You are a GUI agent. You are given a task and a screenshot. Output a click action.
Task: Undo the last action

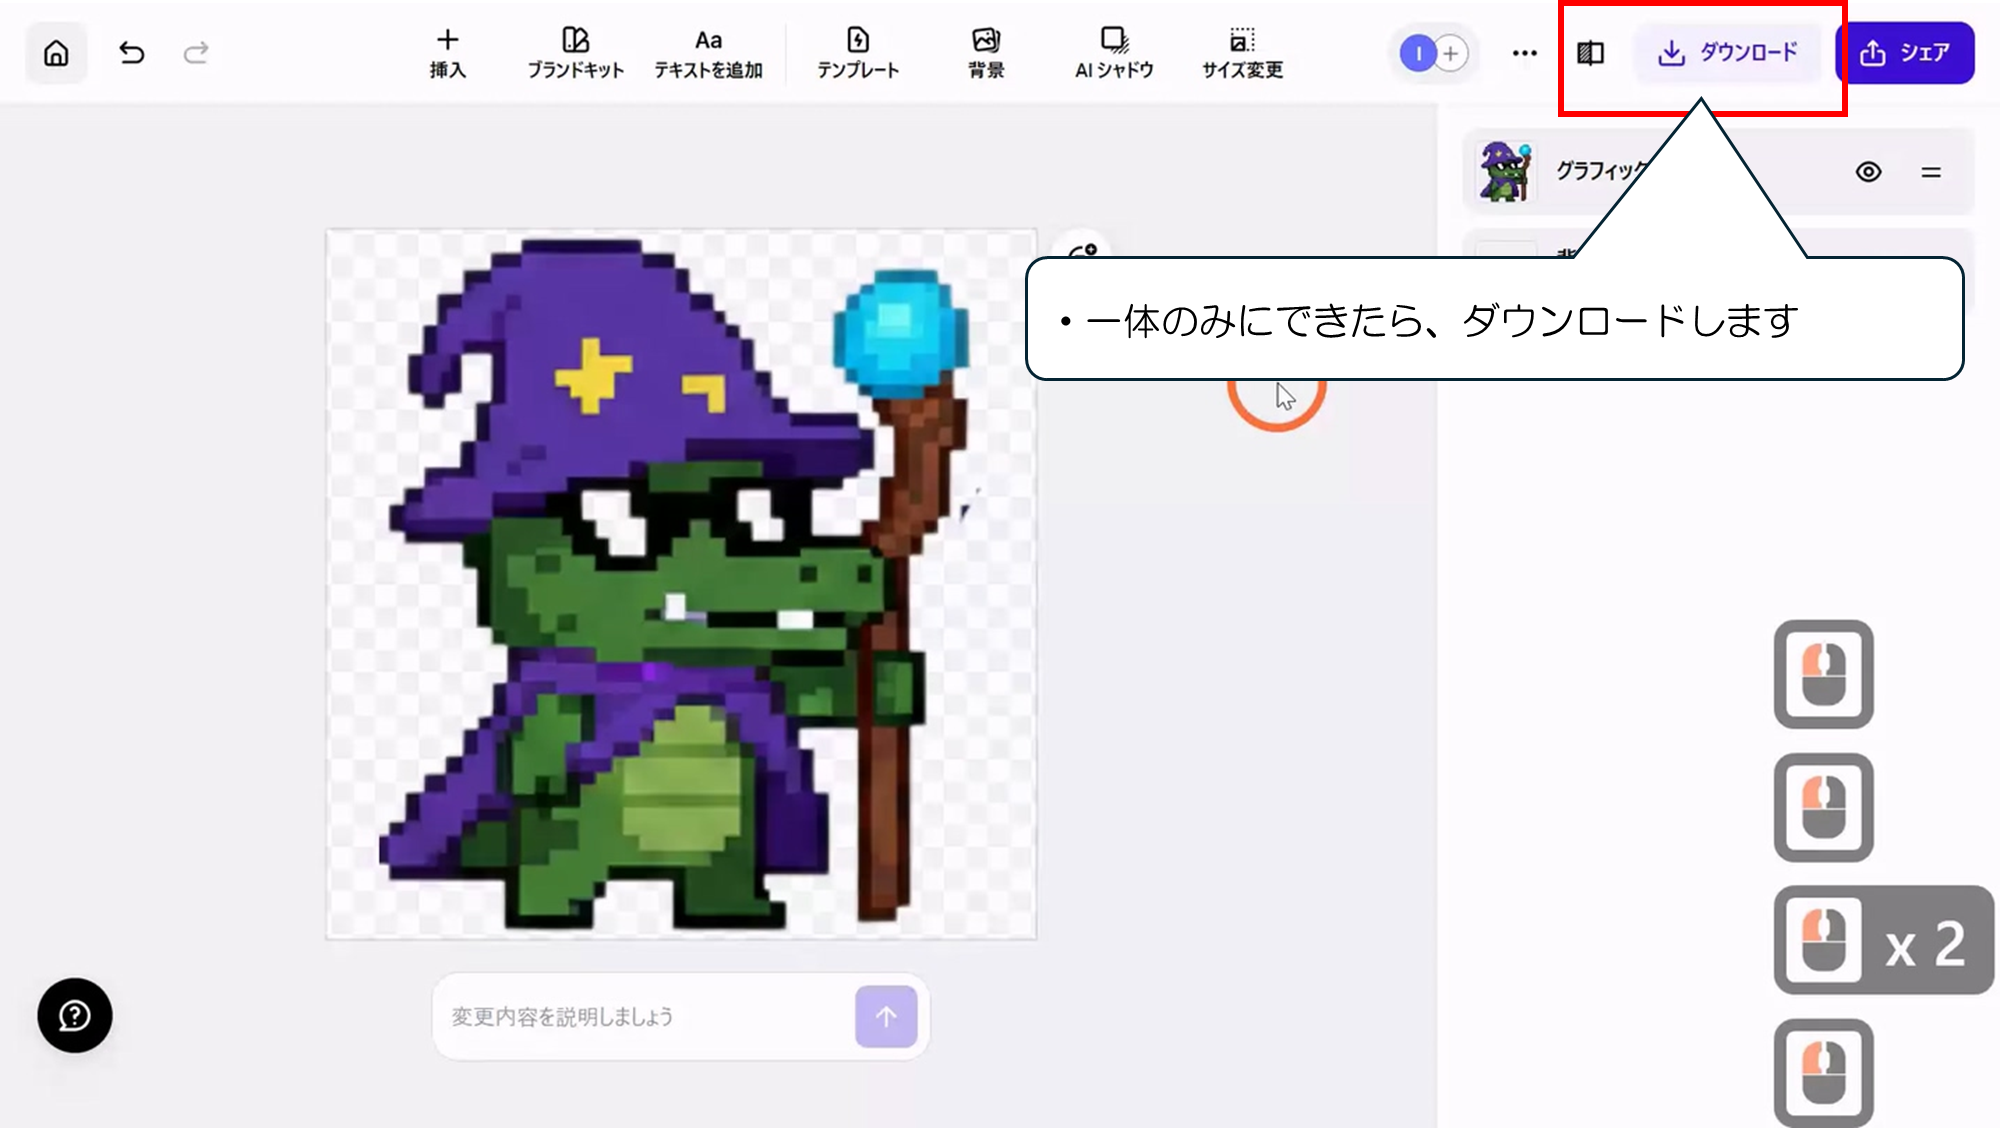132,53
